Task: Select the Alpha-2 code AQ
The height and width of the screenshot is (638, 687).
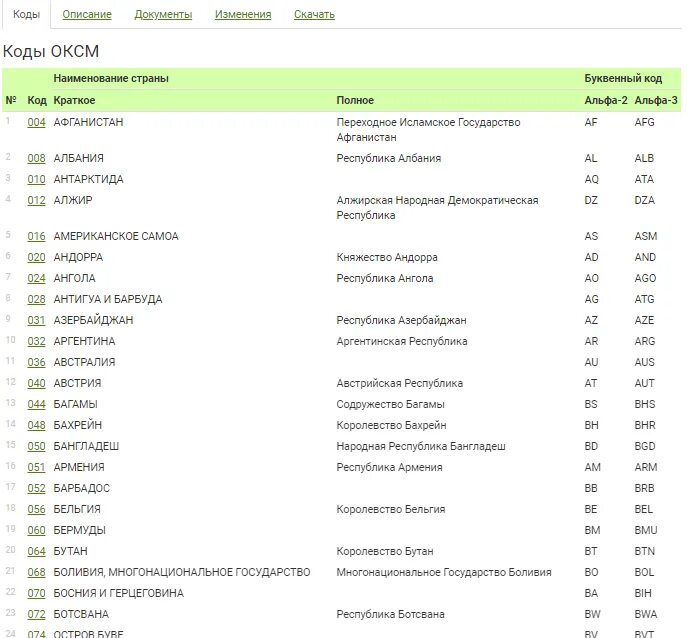Action: click(x=591, y=179)
